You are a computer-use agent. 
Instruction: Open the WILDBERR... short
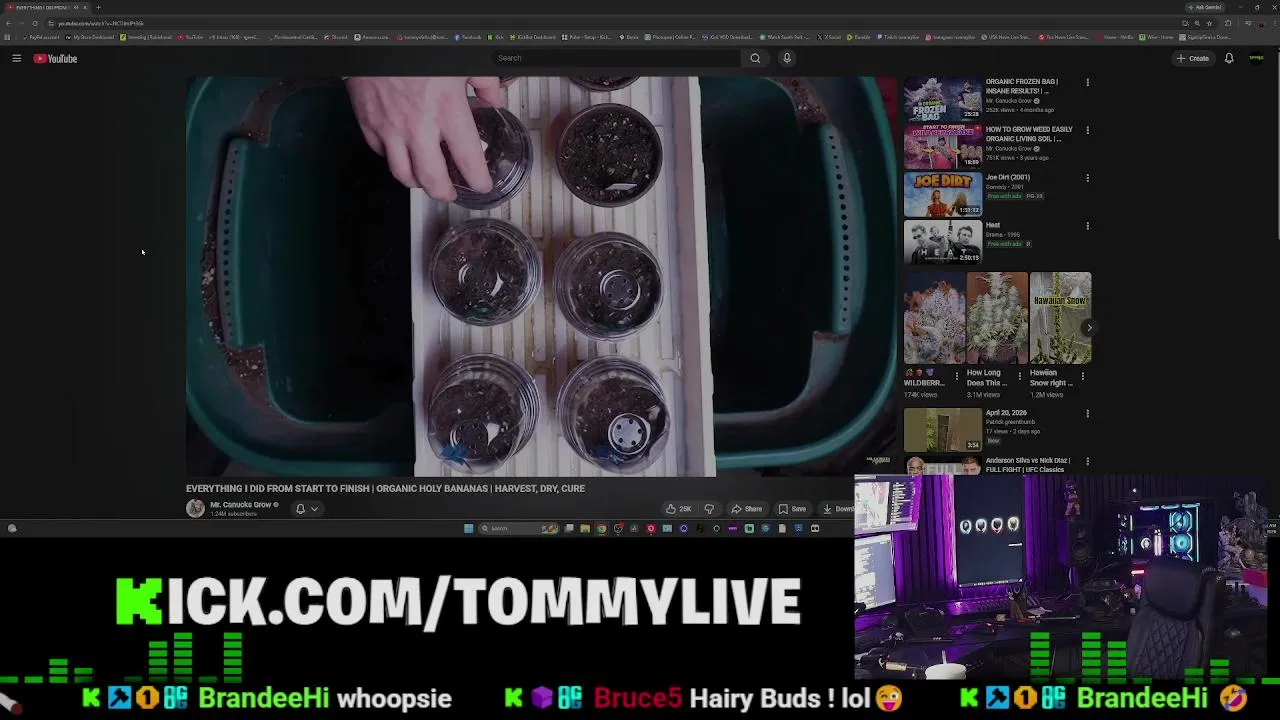pyautogui.click(x=934, y=318)
